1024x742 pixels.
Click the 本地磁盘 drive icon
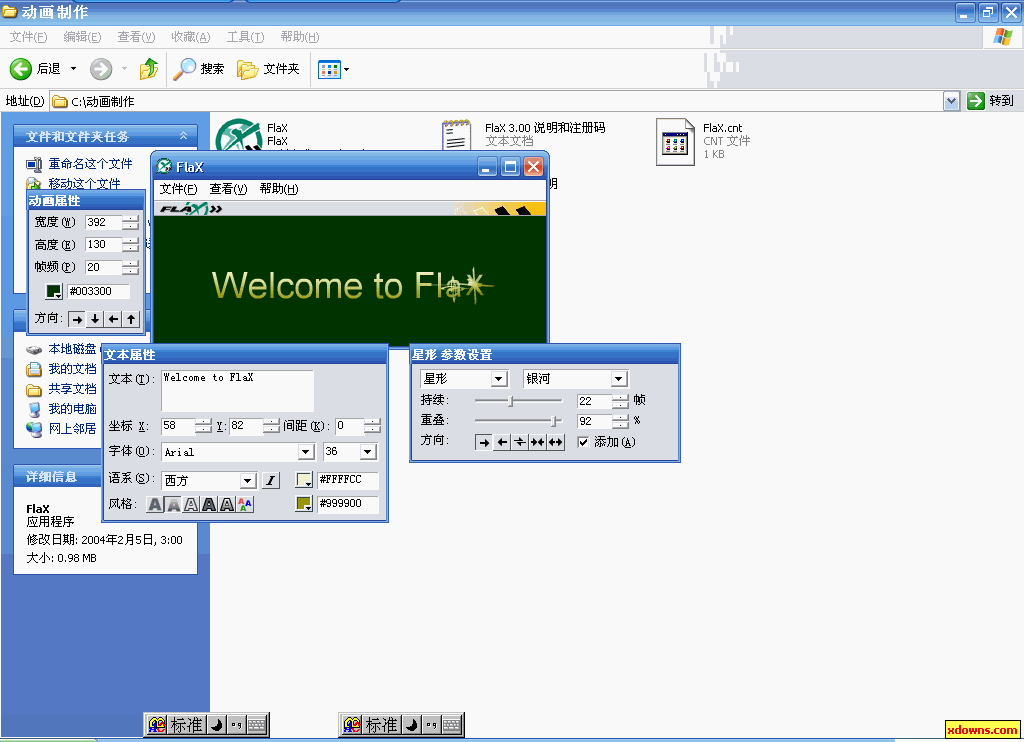(34, 349)
